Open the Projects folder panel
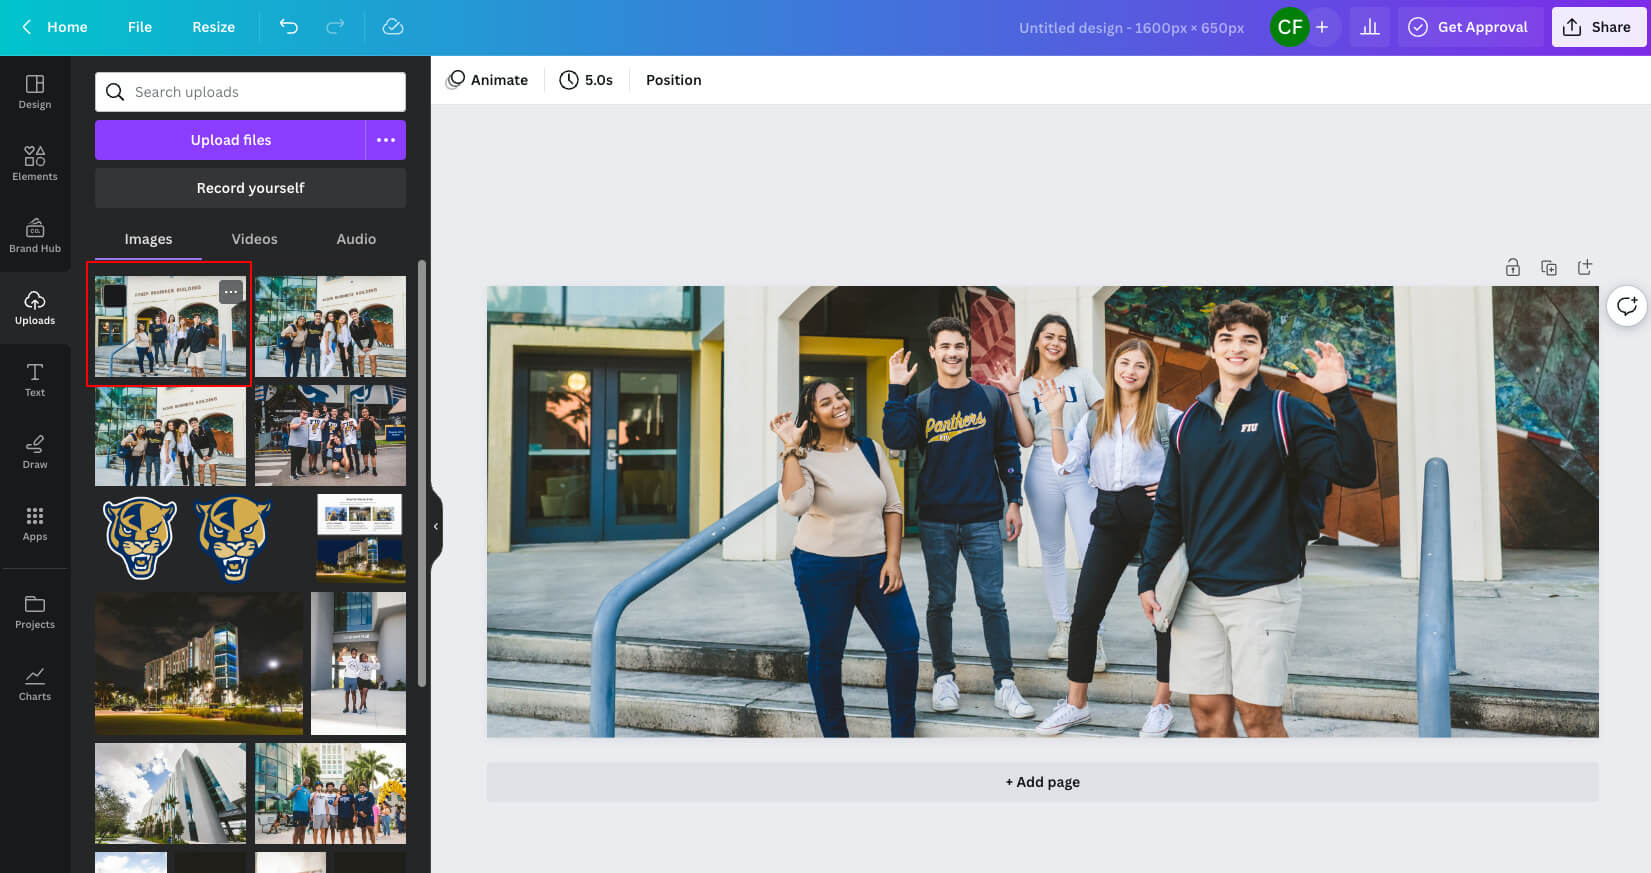The image size is (1651, 873). click(x=35, y=611)
